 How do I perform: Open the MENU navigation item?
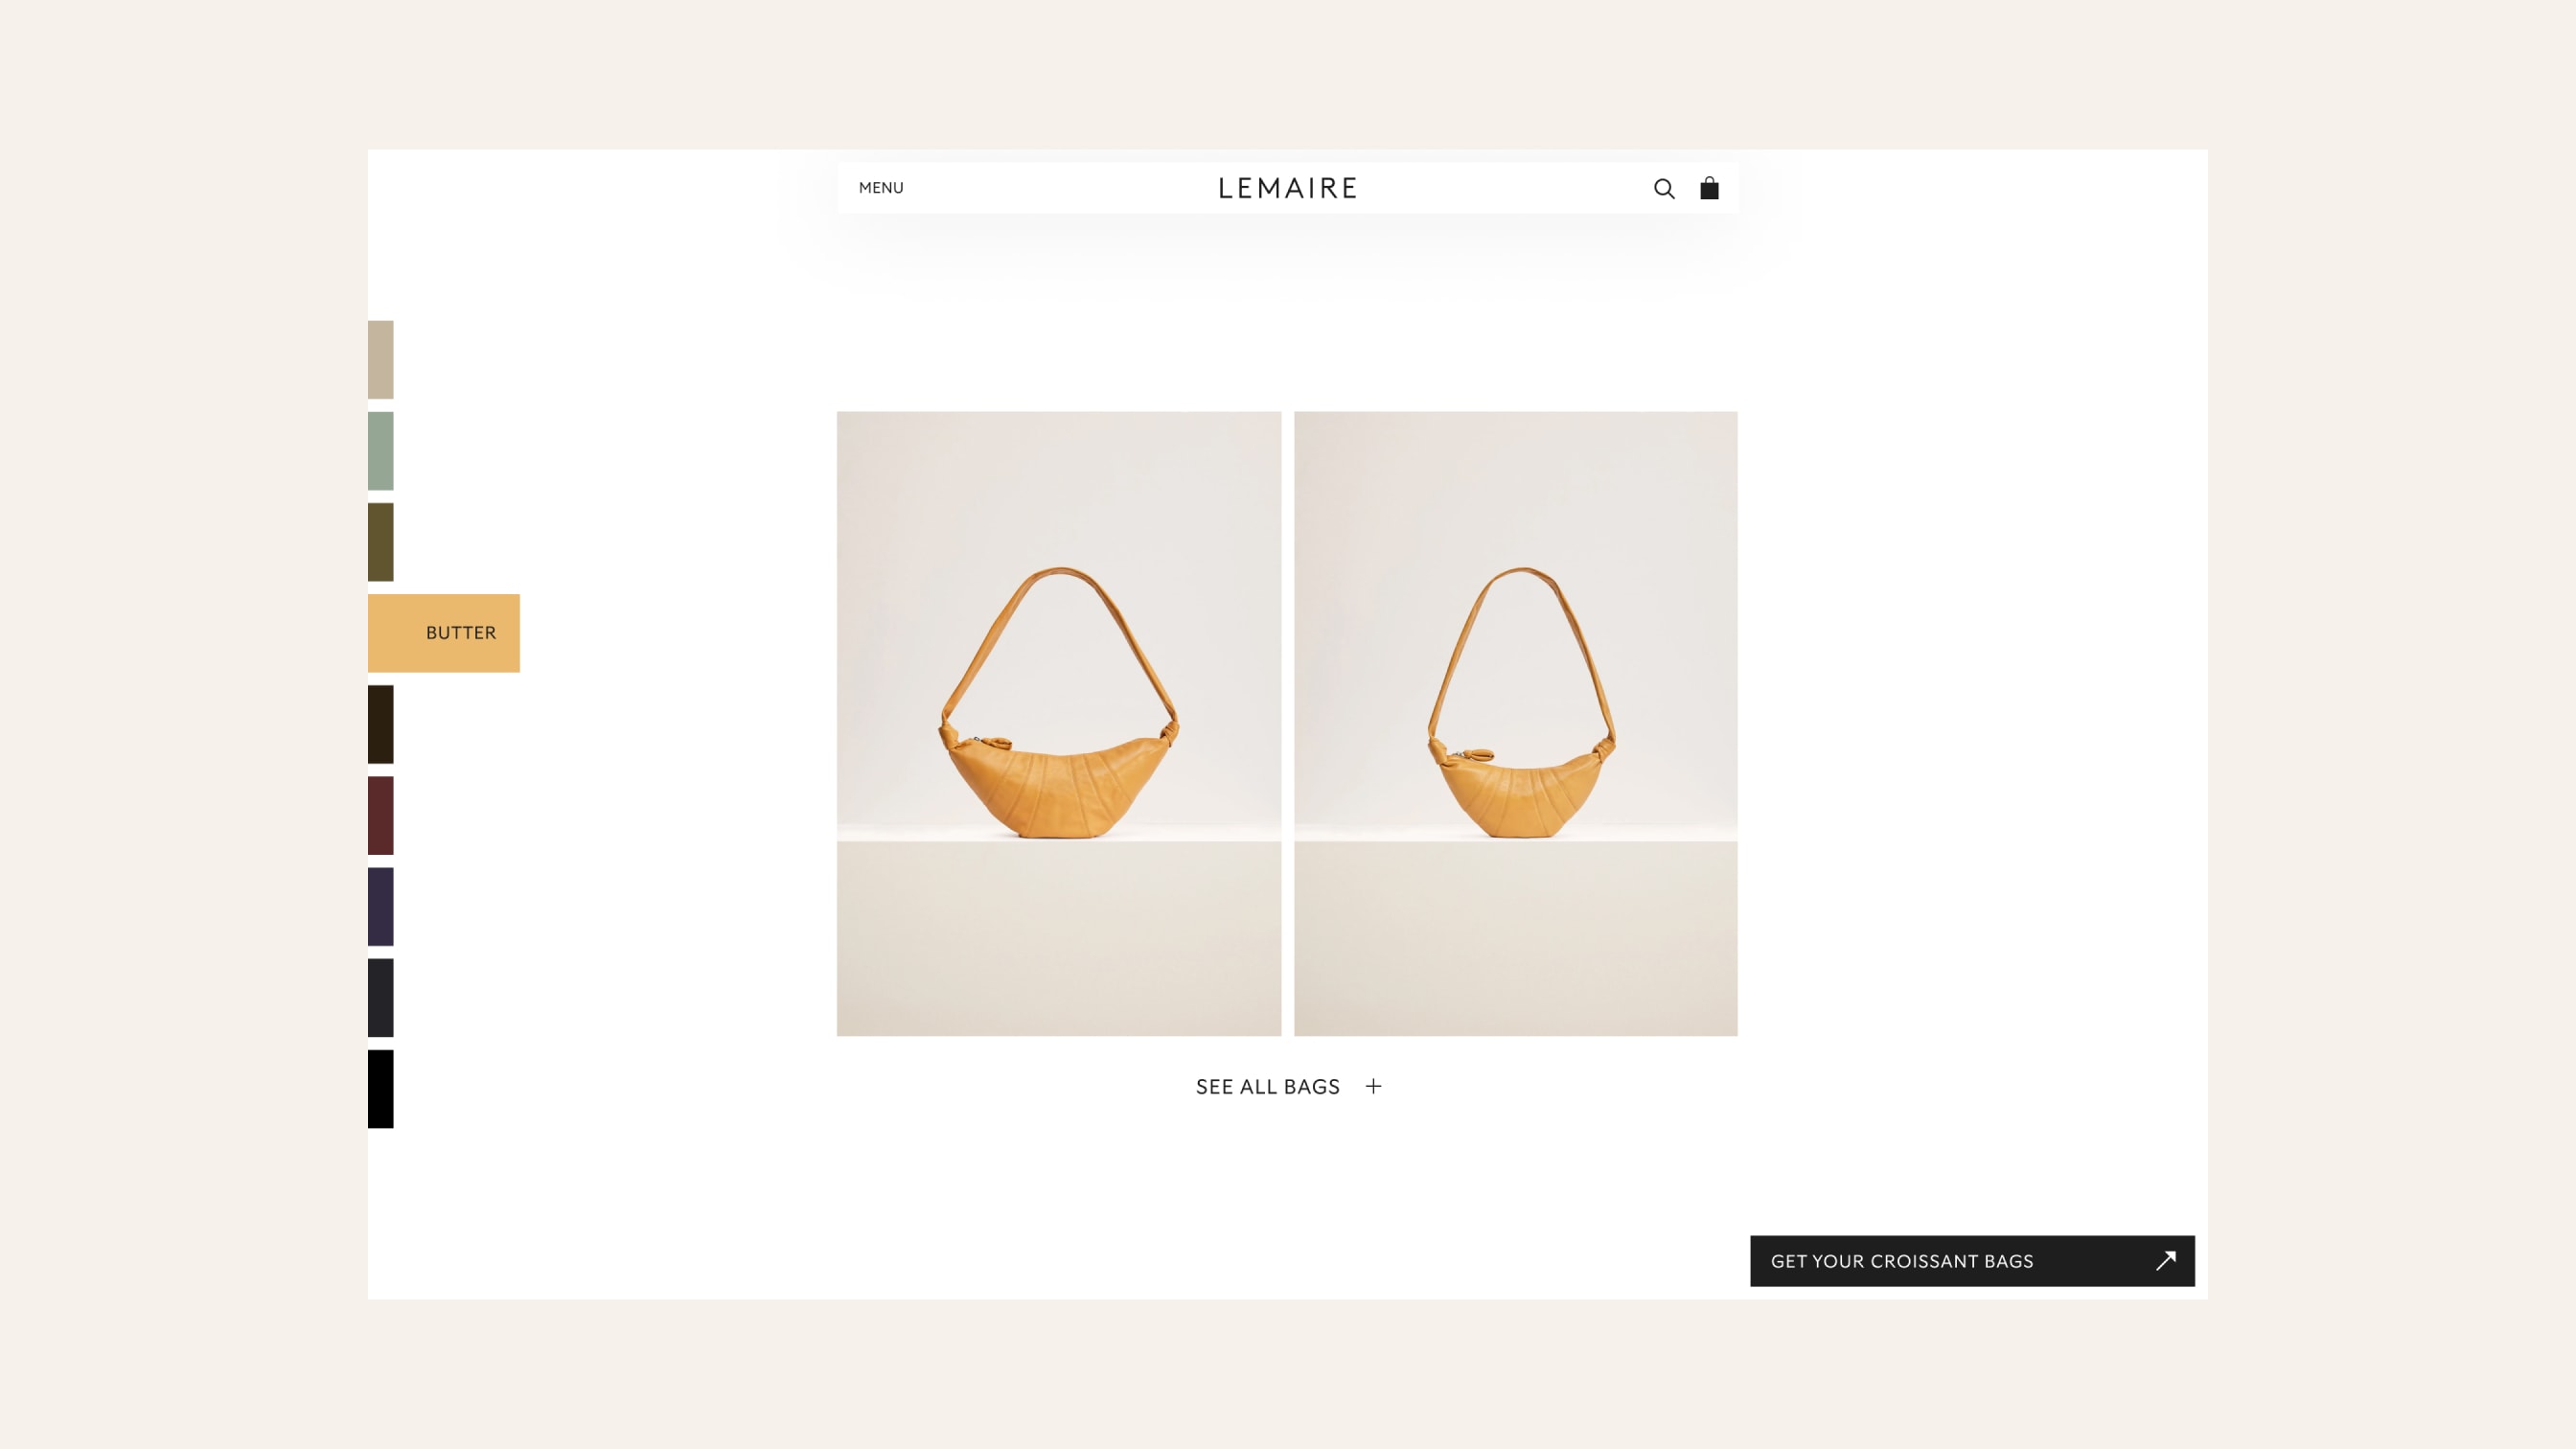881,188
